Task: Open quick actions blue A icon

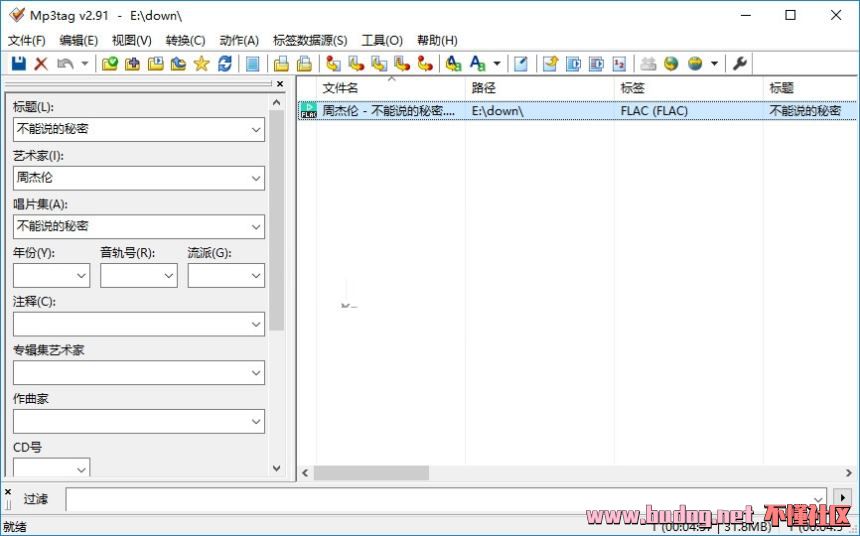Action: click(478, 64)
